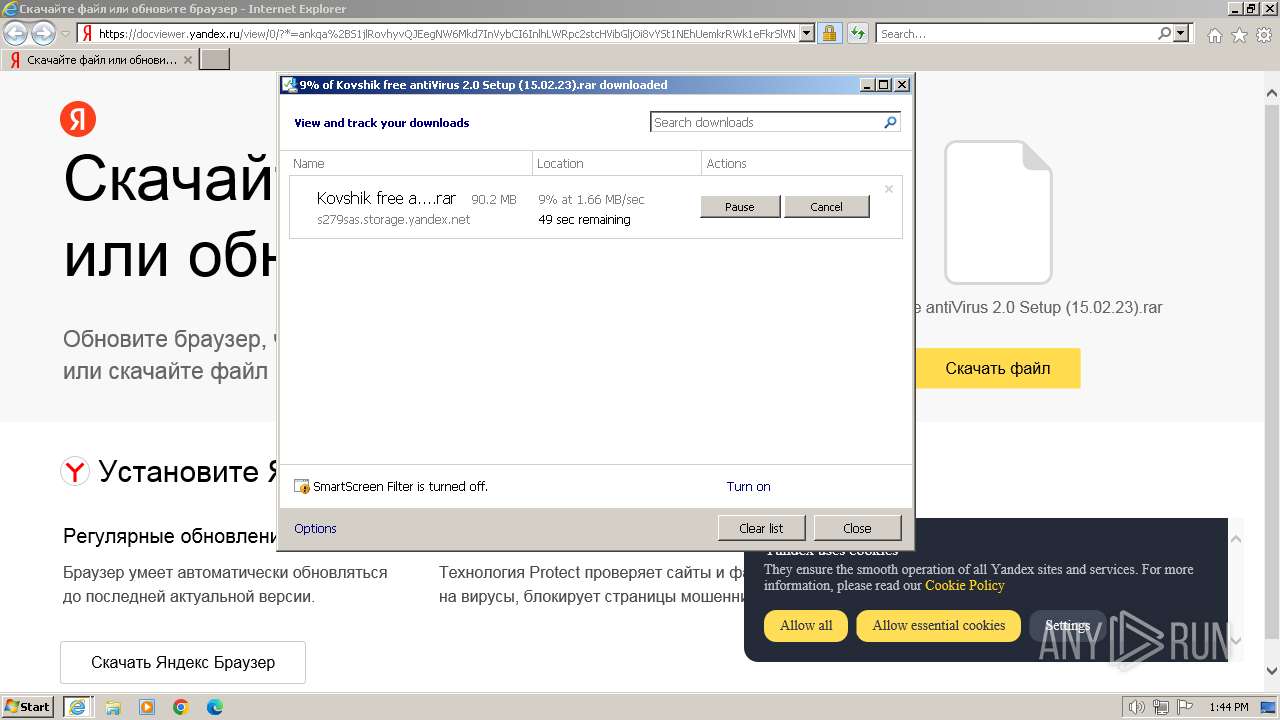Pause the Kovshik download

point(740,207)
